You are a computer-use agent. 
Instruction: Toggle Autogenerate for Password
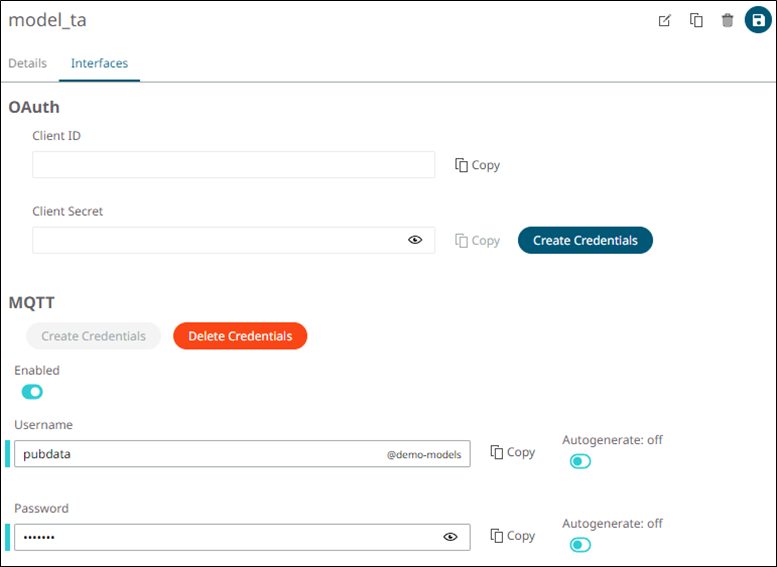(x=580, y=545)
